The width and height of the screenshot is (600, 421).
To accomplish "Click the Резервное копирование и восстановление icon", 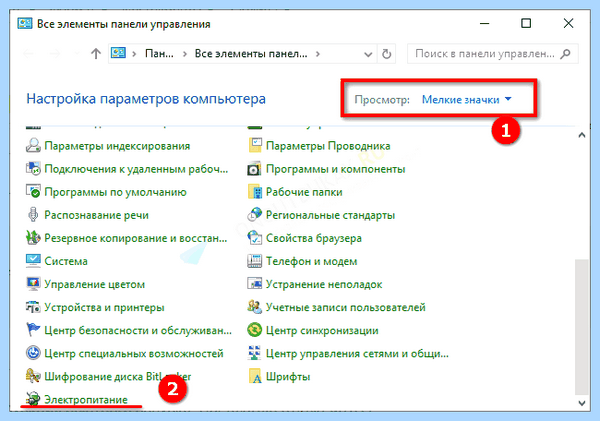I will [33, 238].
